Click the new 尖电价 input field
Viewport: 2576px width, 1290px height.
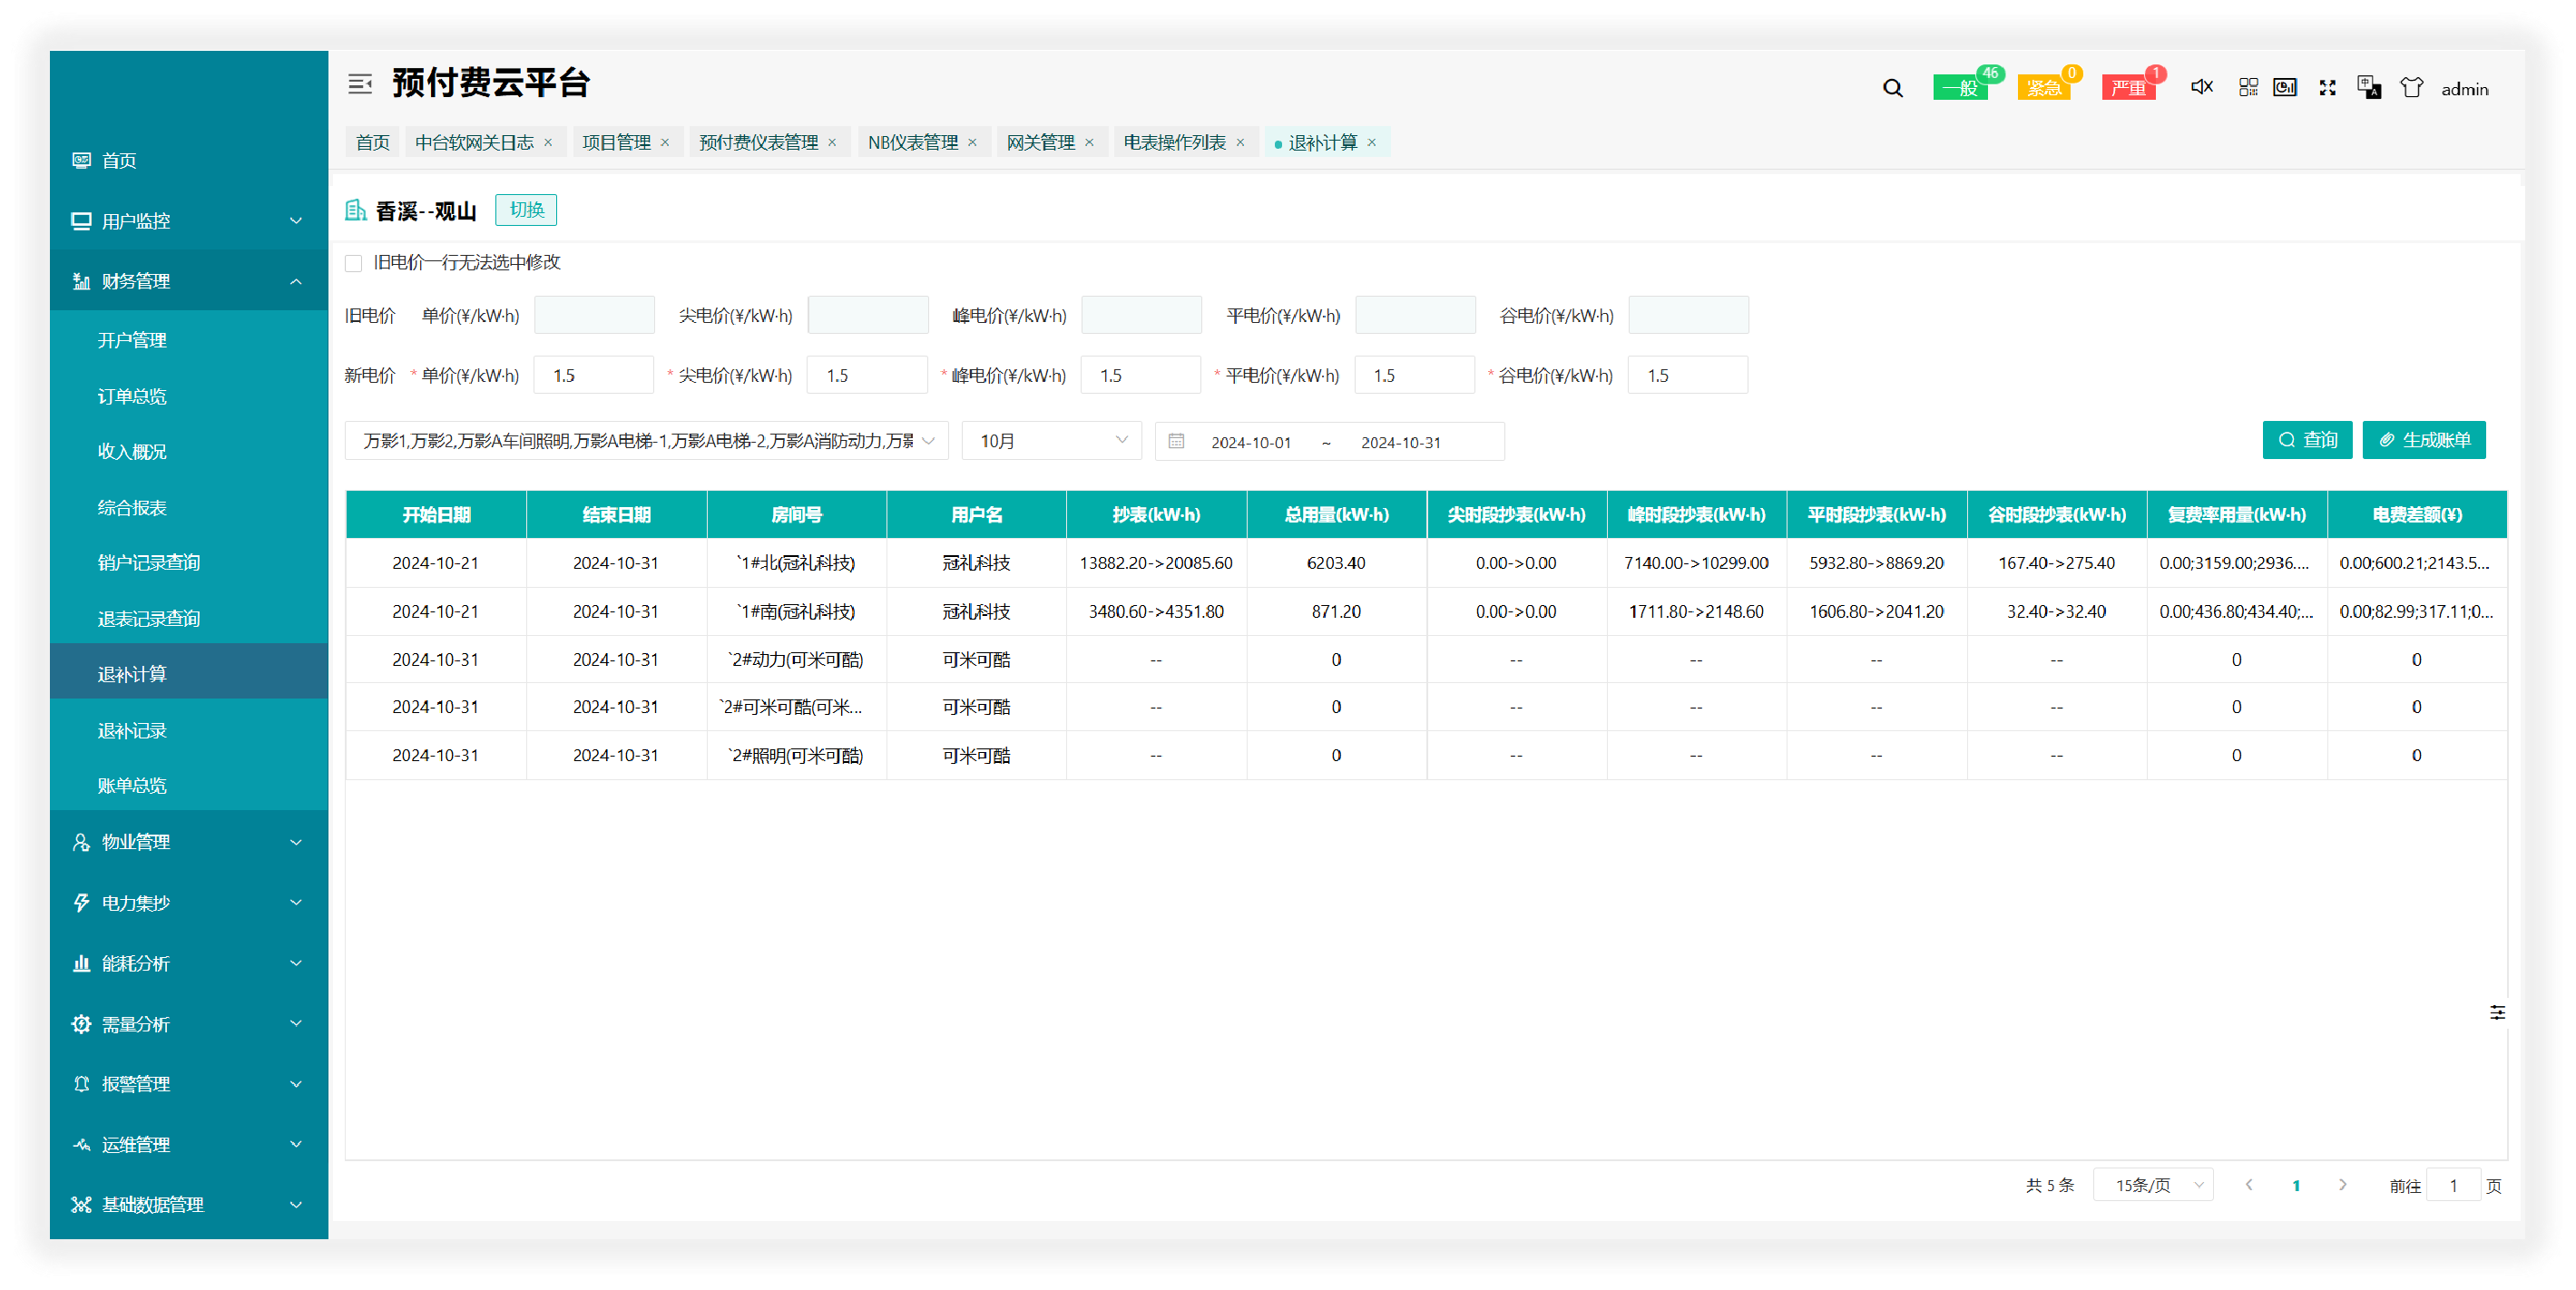[x=867, y=375]
